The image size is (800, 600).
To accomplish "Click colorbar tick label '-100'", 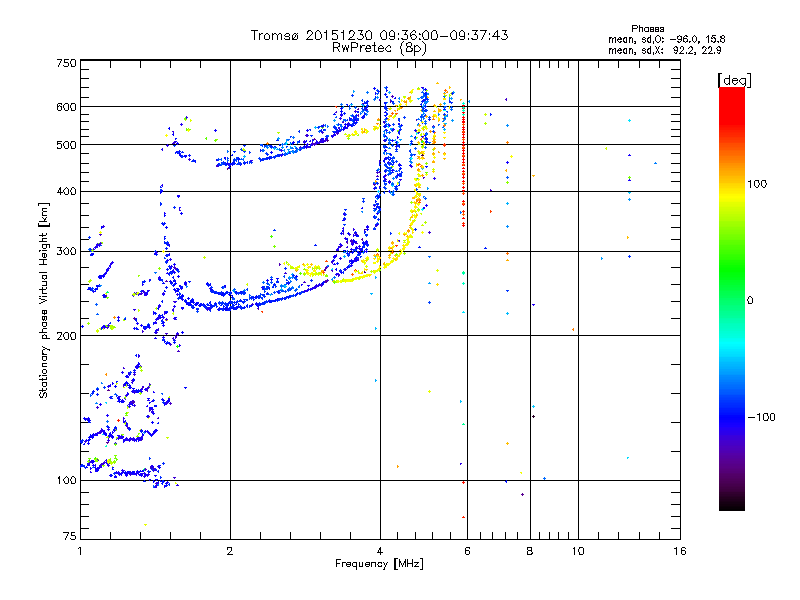I will pyautogui.click(x=761, y=417).
